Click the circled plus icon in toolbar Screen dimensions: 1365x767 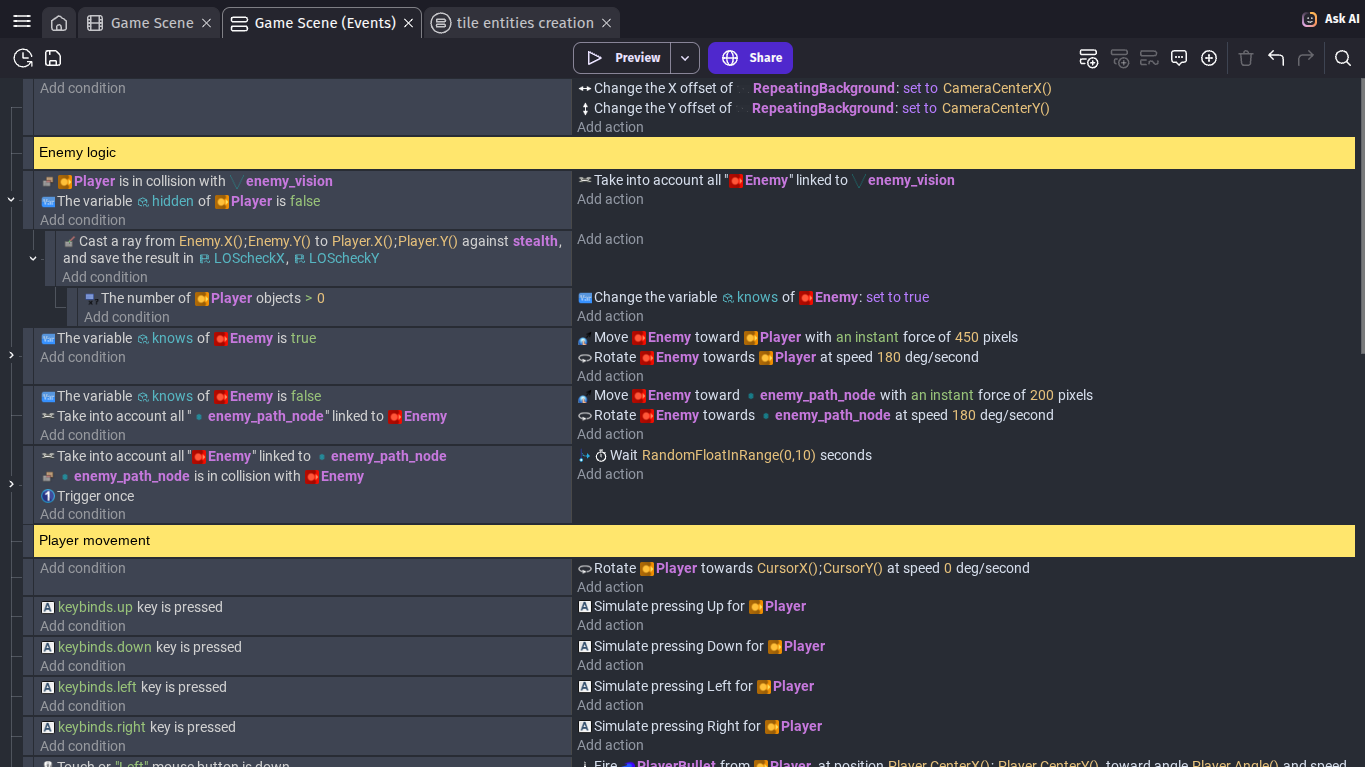coord(1209,58)
